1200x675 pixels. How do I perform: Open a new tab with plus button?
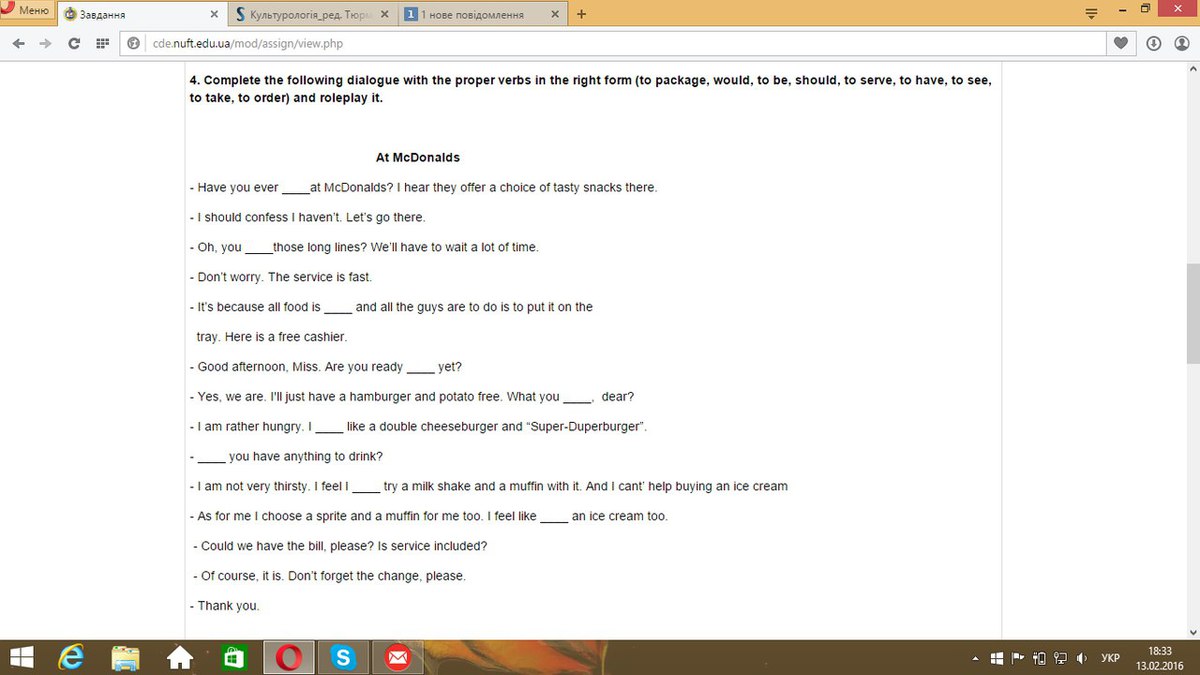click(x=582, y=15)
